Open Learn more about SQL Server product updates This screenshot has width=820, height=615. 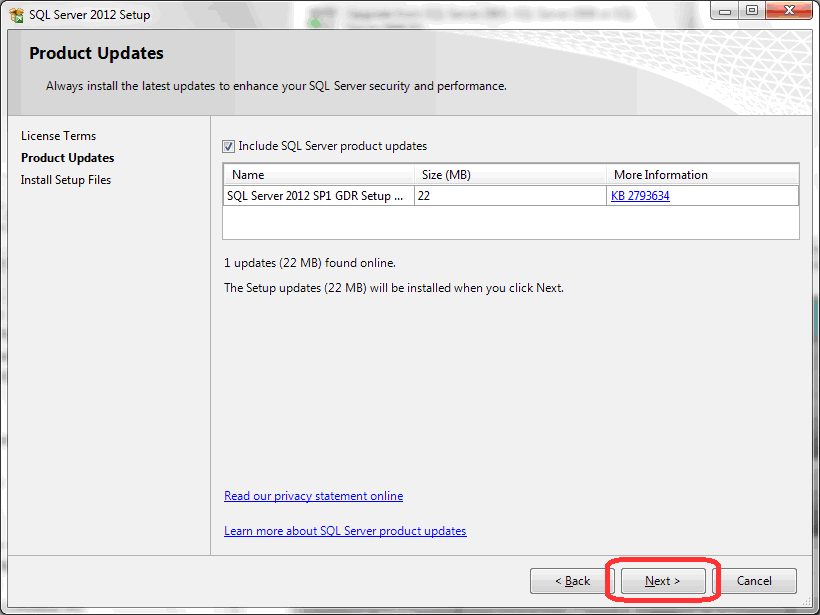(x=345, y=531)
